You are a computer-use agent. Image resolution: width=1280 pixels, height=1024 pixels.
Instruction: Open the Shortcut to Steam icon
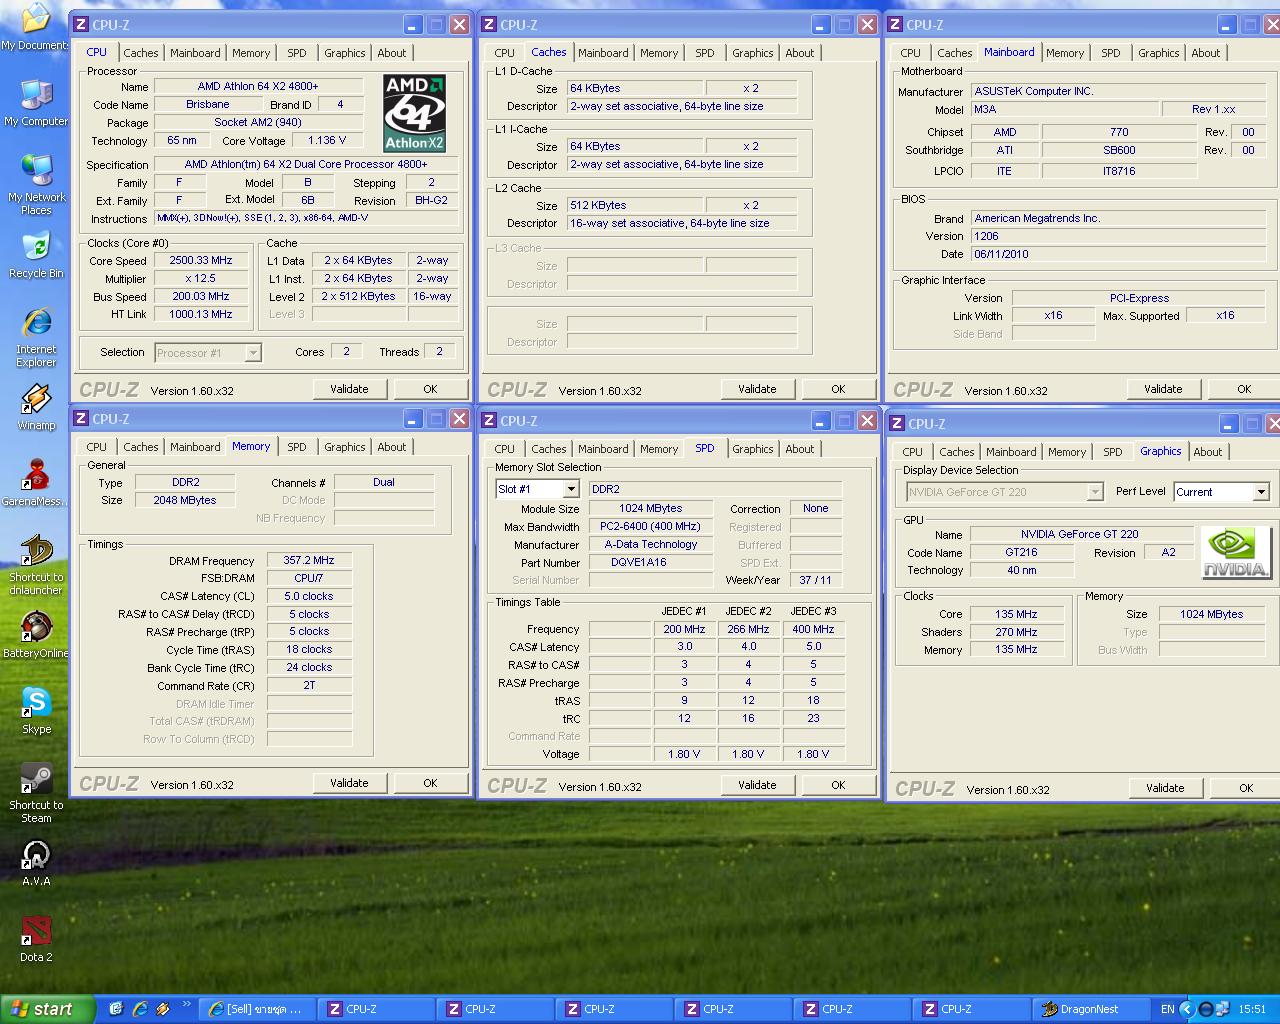click(x=36, y=793)
